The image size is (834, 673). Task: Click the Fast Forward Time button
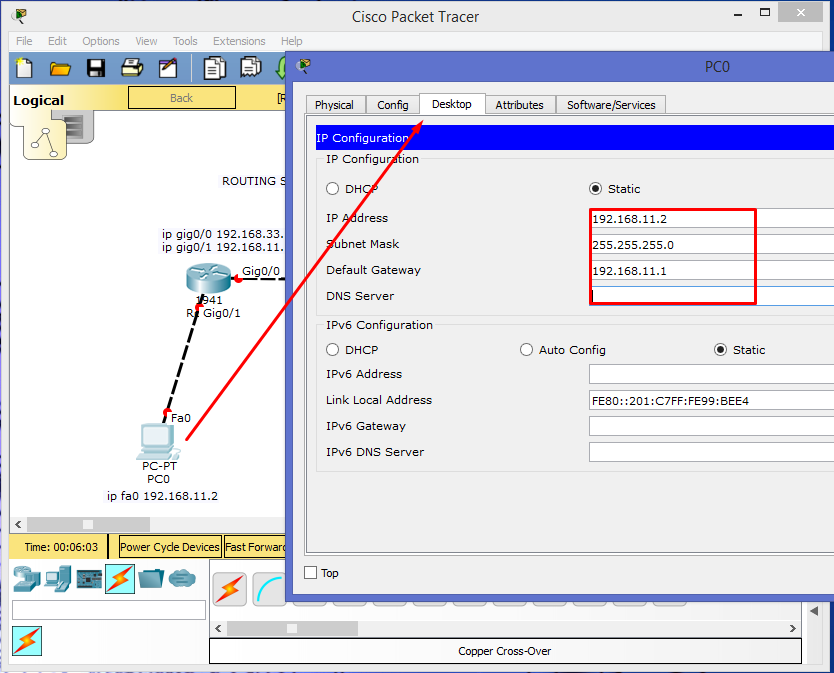(254, 547)
